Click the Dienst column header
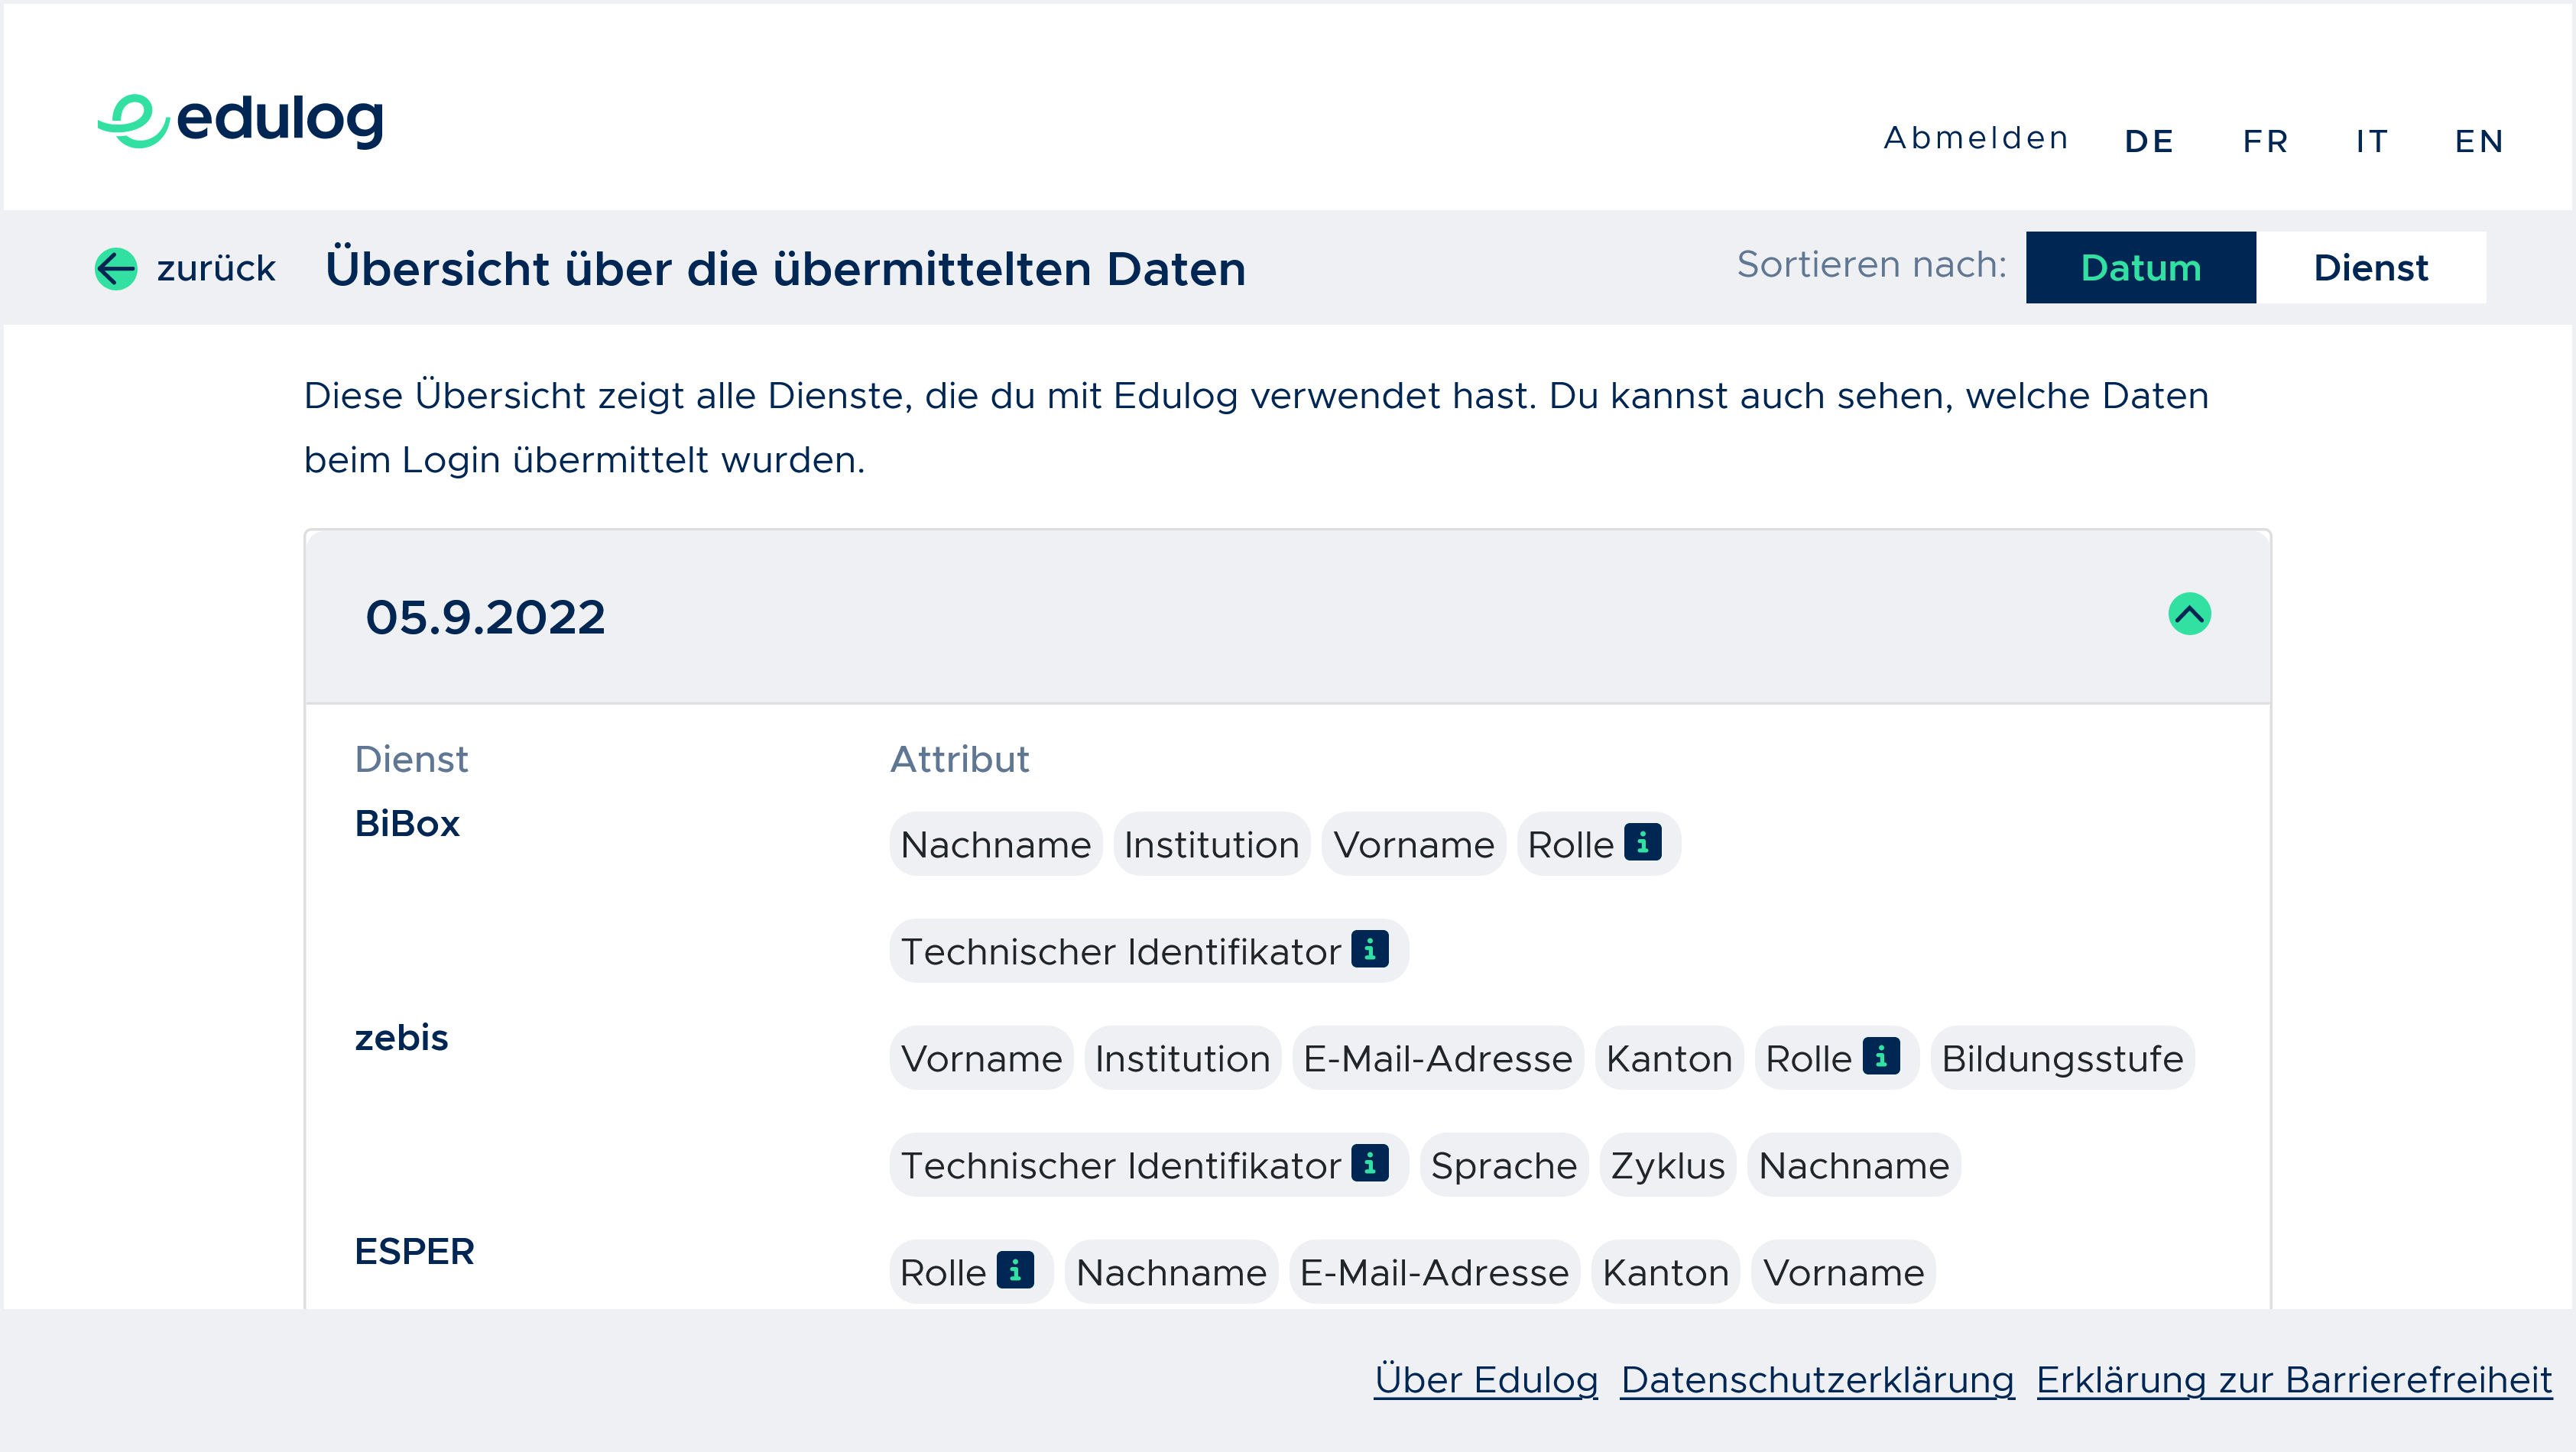Viewport: 2576px width, 1452px height. pyautogui.click(x=411, y=759)
